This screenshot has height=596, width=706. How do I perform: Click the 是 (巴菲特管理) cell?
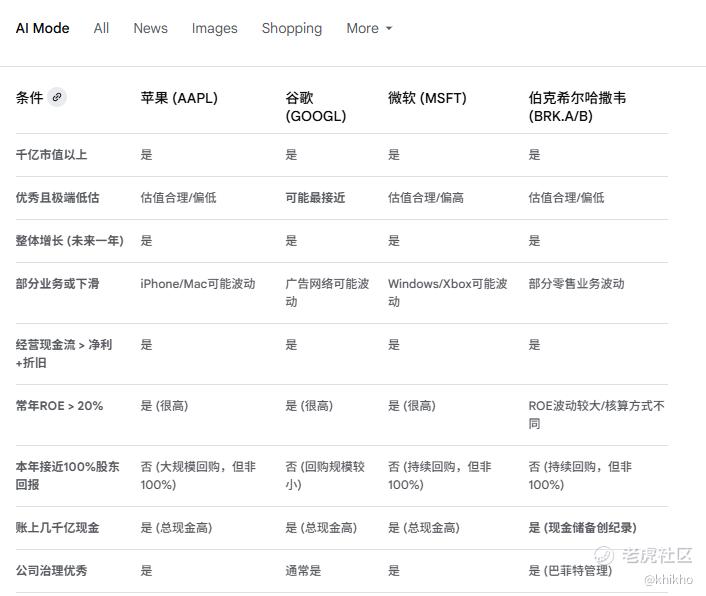point(570,571)
